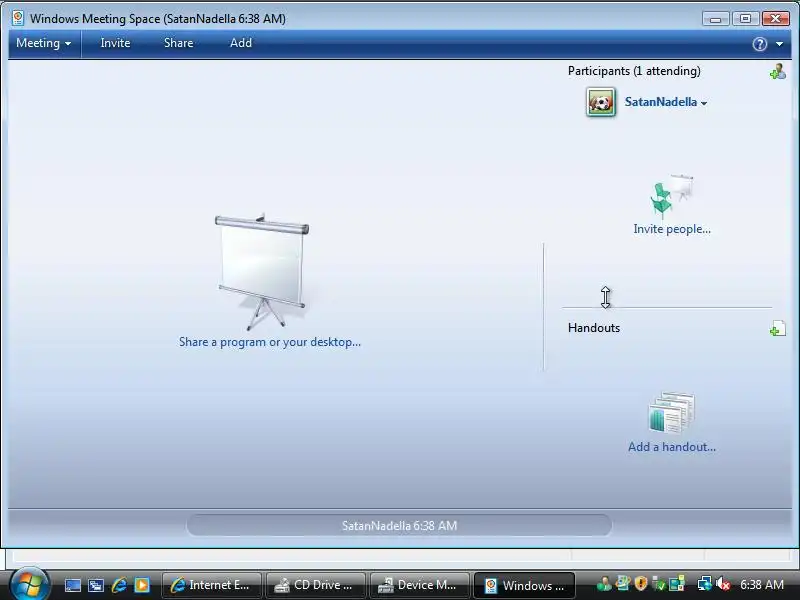Screen dimensions: 800x600
Task: Click the Invite people... link
Action: (x=672, y=229)
